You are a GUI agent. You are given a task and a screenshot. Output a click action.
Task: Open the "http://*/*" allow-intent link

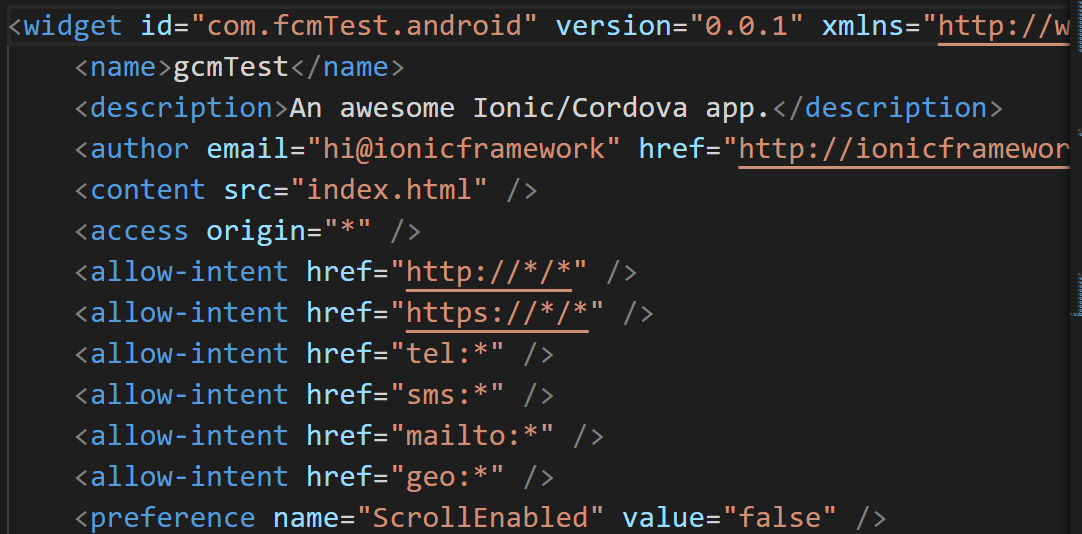pyautogui.click(x=489, y=272)
